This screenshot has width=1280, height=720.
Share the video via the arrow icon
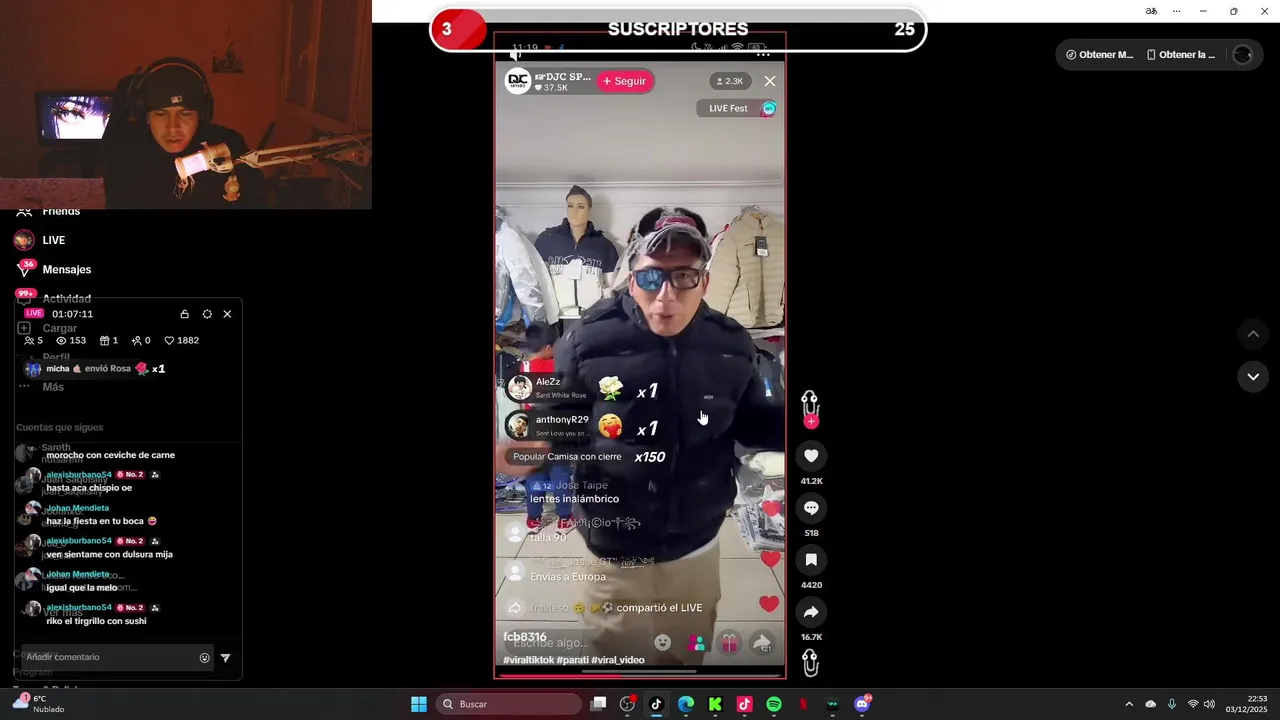coord(811,612)
